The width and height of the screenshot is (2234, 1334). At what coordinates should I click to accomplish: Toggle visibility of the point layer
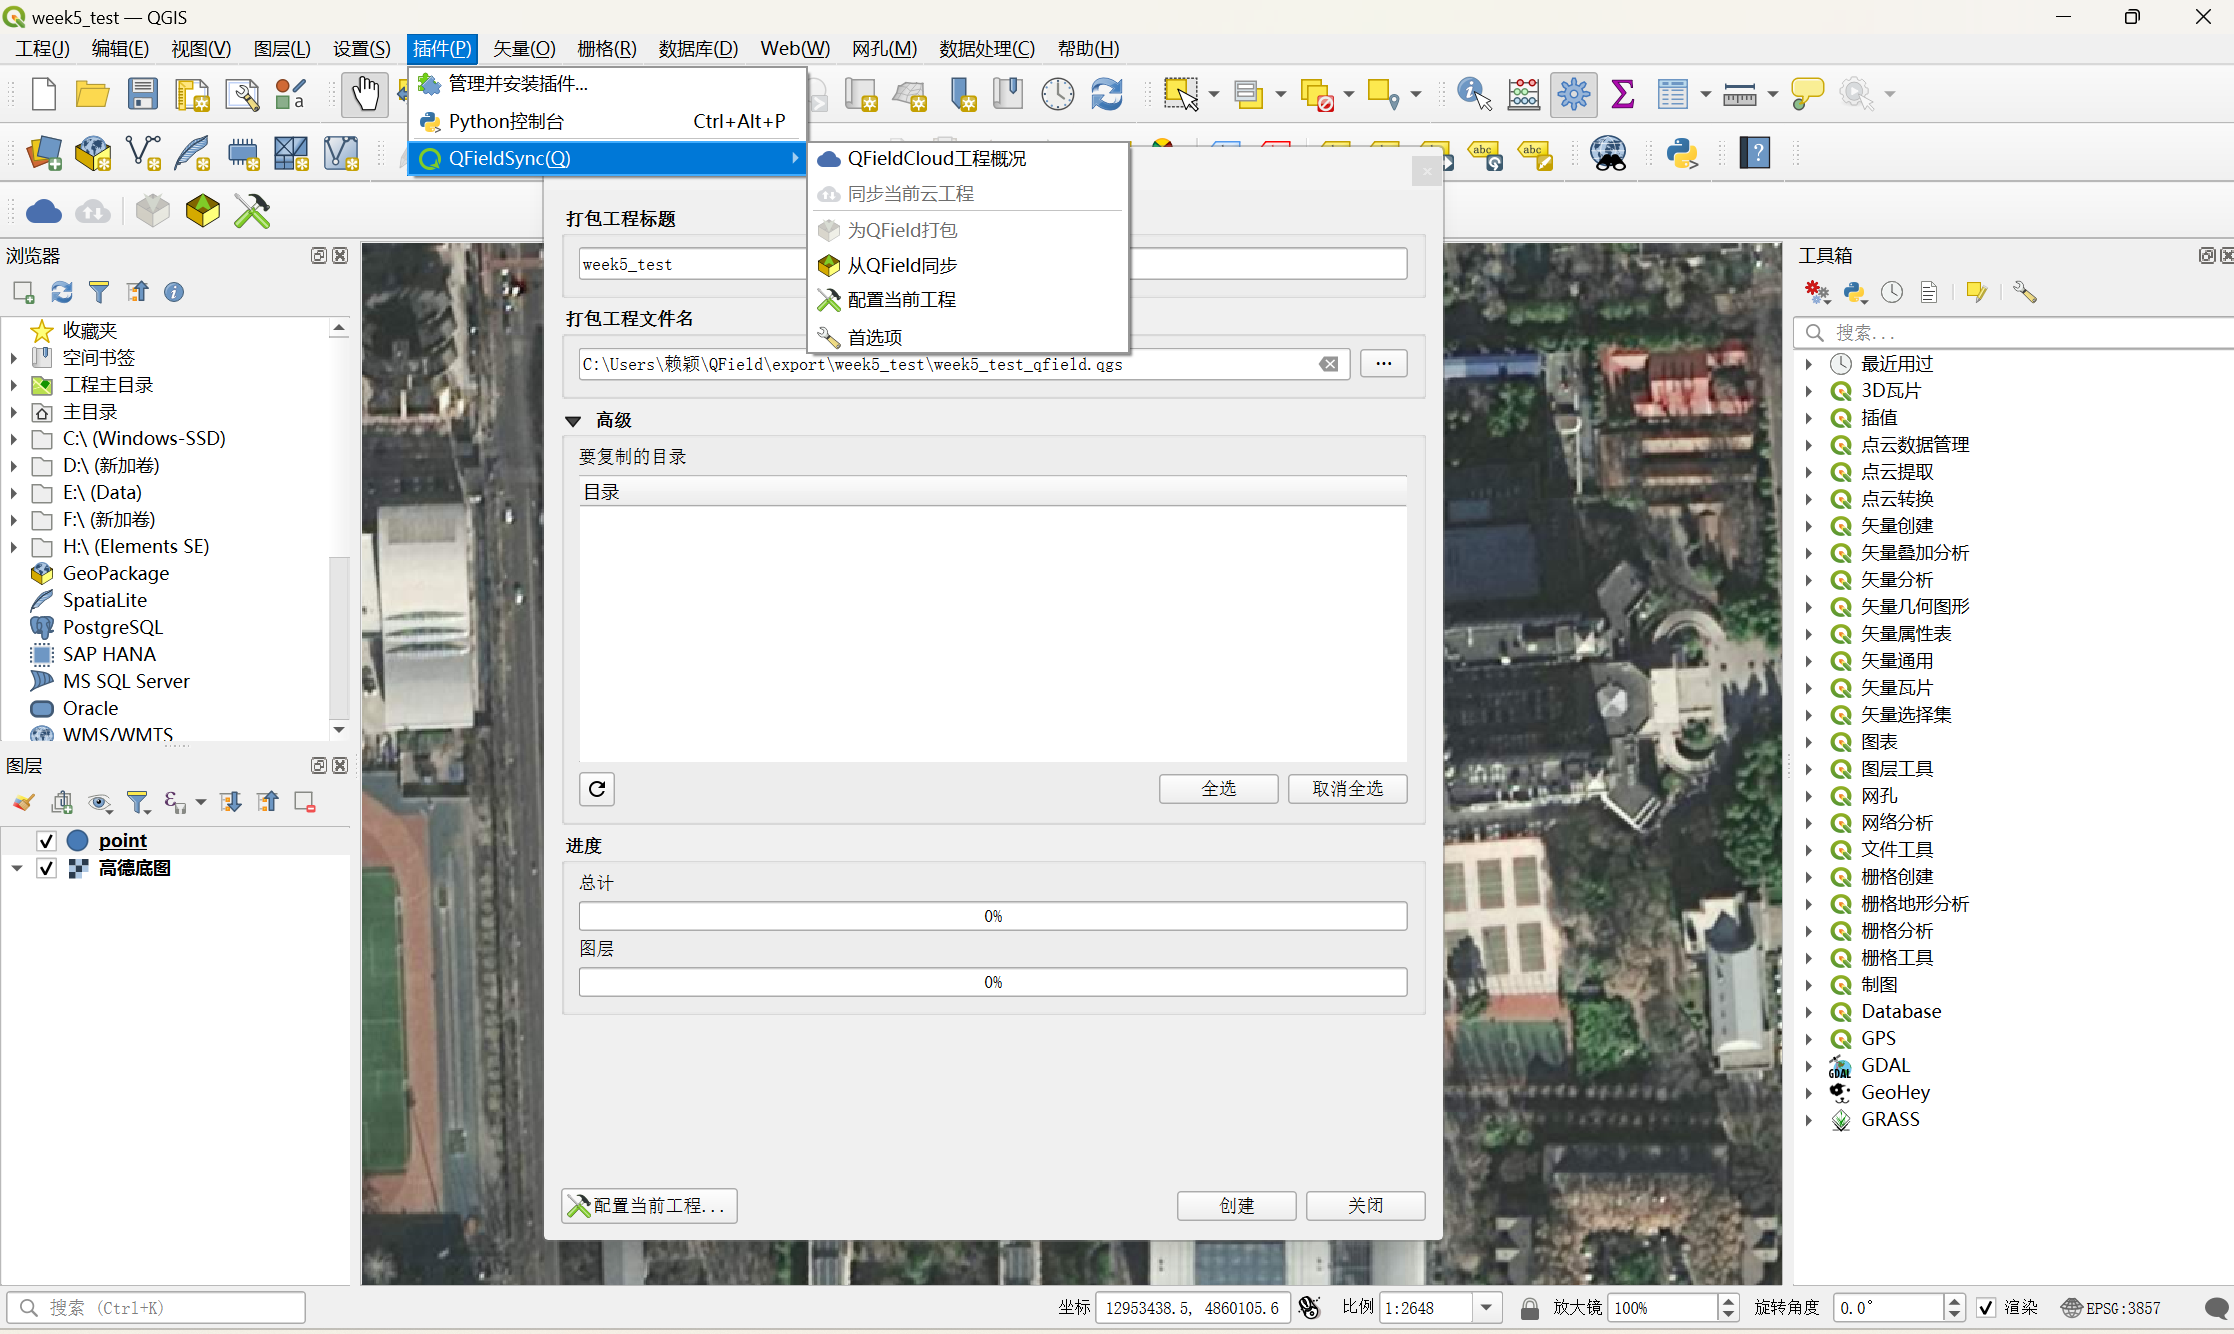(46, 840)
